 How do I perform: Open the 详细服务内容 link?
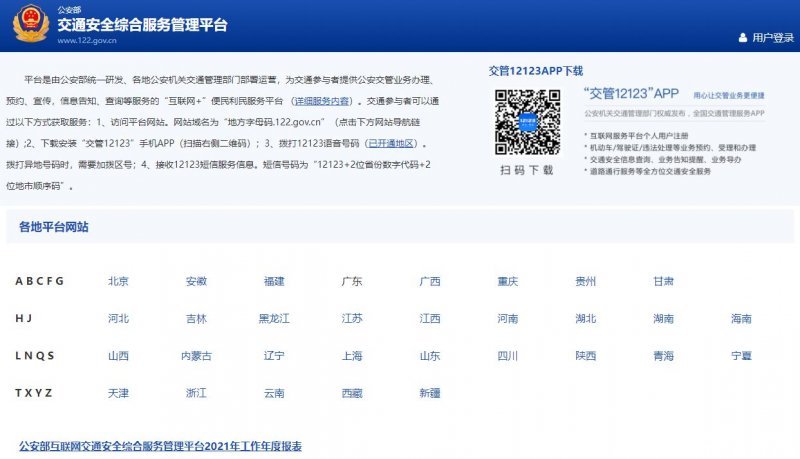tap(321, 101)
